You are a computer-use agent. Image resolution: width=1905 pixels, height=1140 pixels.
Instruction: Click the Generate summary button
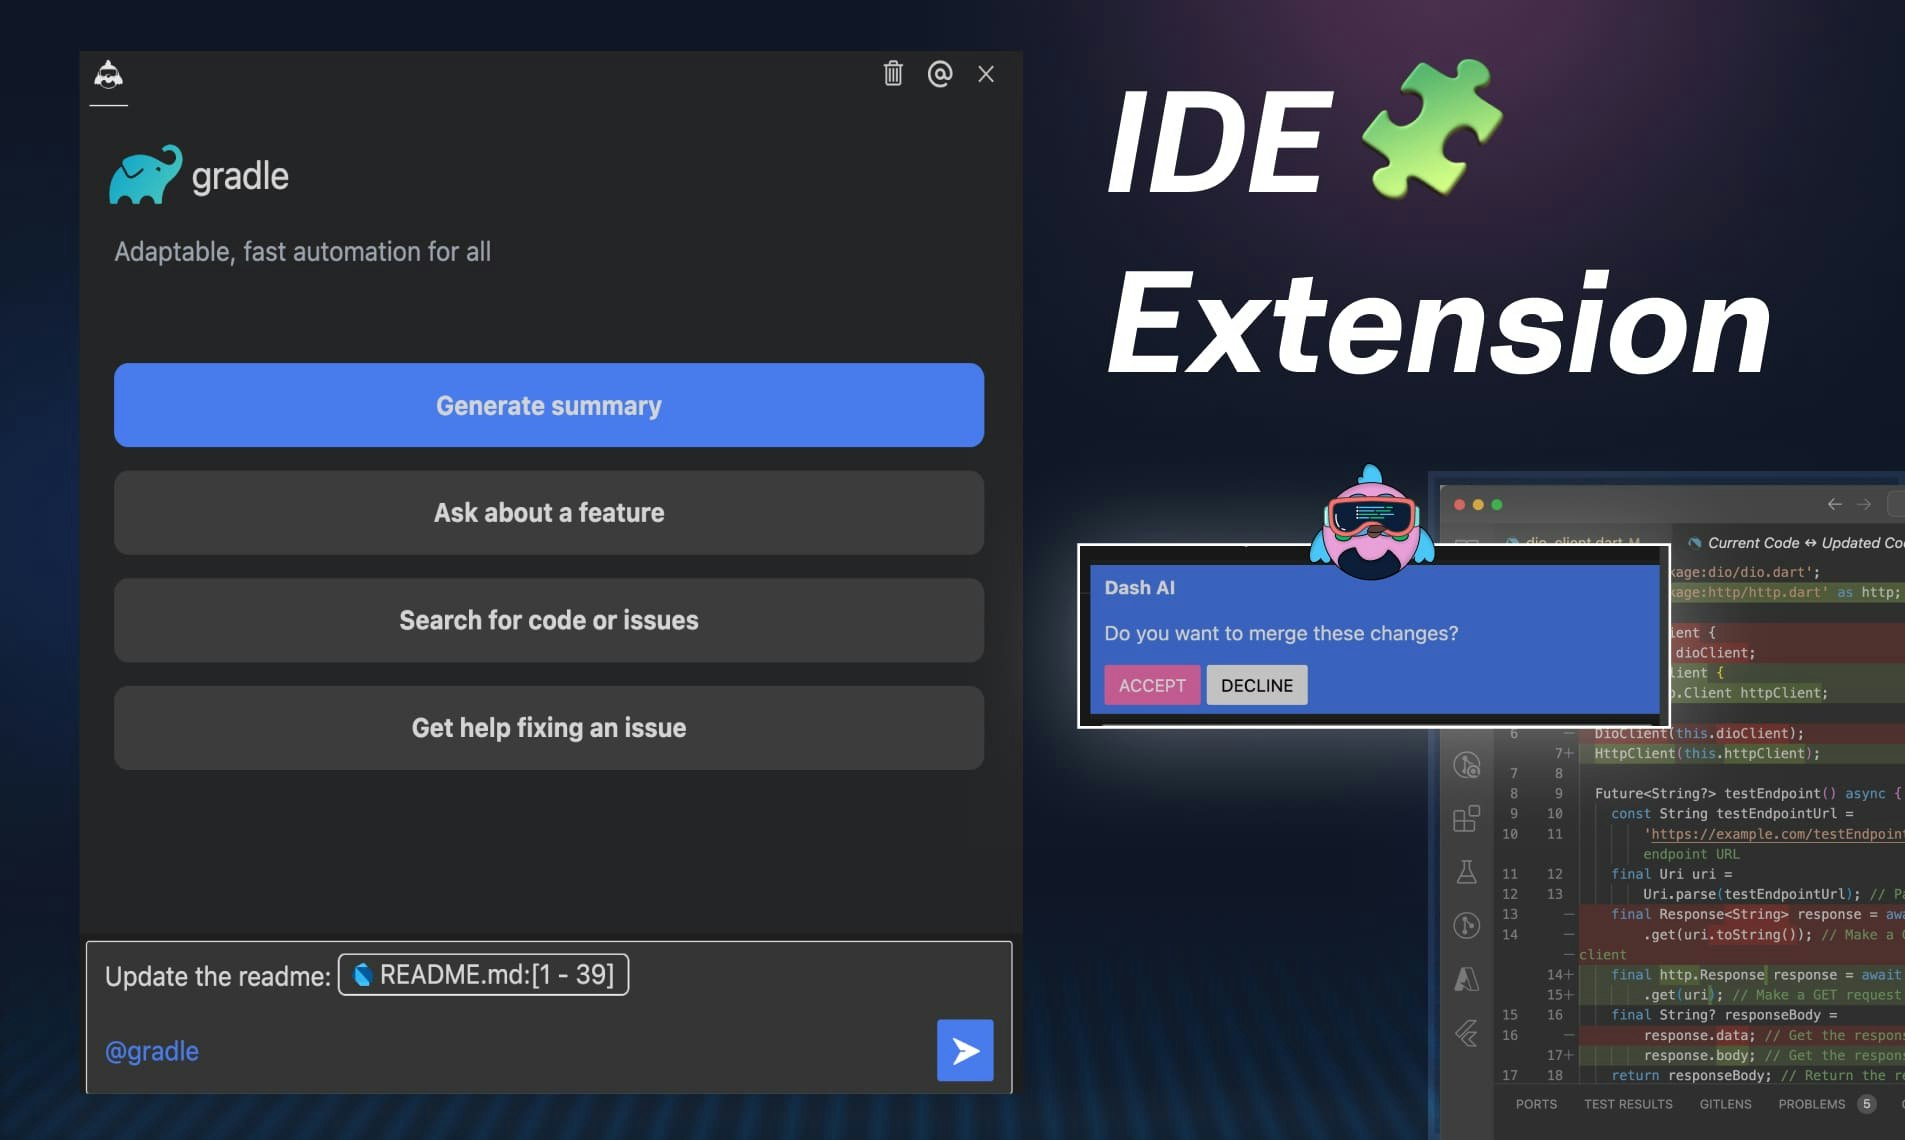tap(549, 405)
